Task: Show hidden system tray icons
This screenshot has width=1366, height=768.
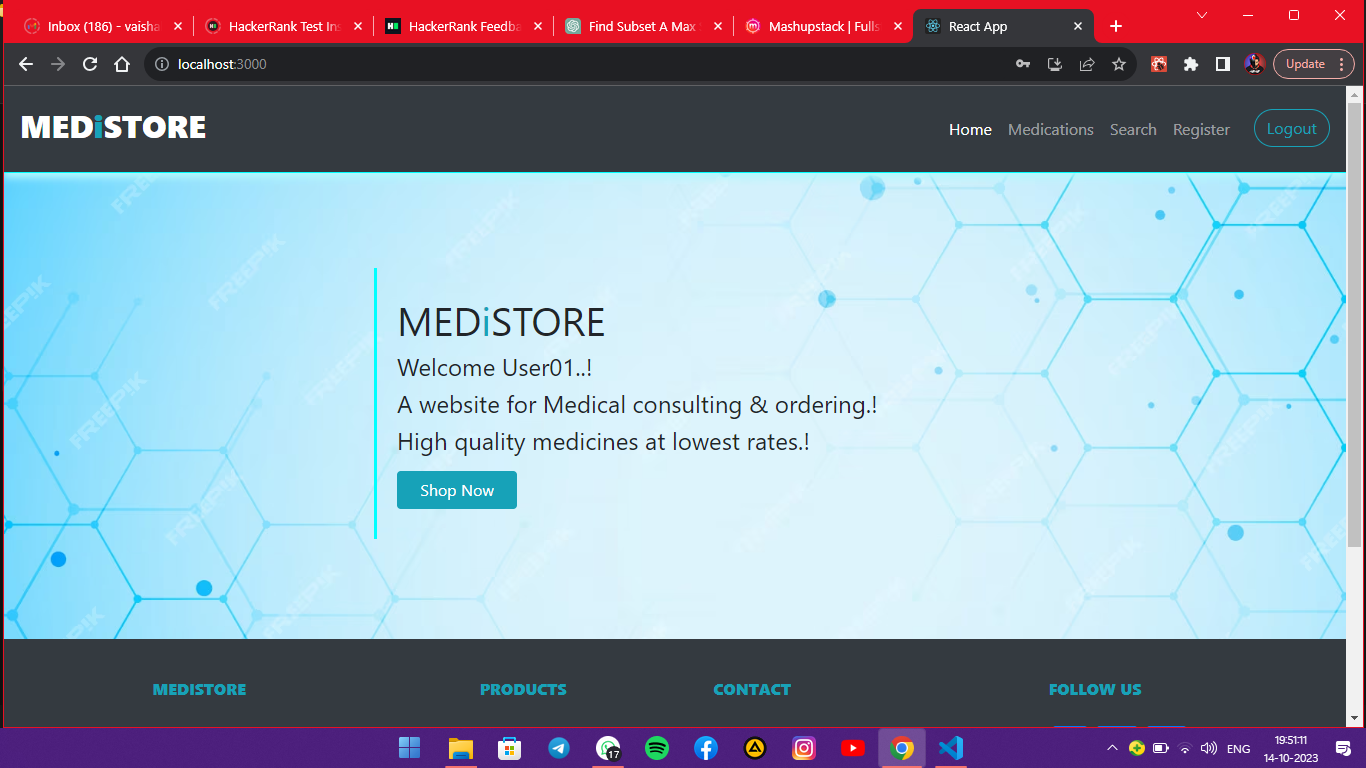Action: 1112,748
